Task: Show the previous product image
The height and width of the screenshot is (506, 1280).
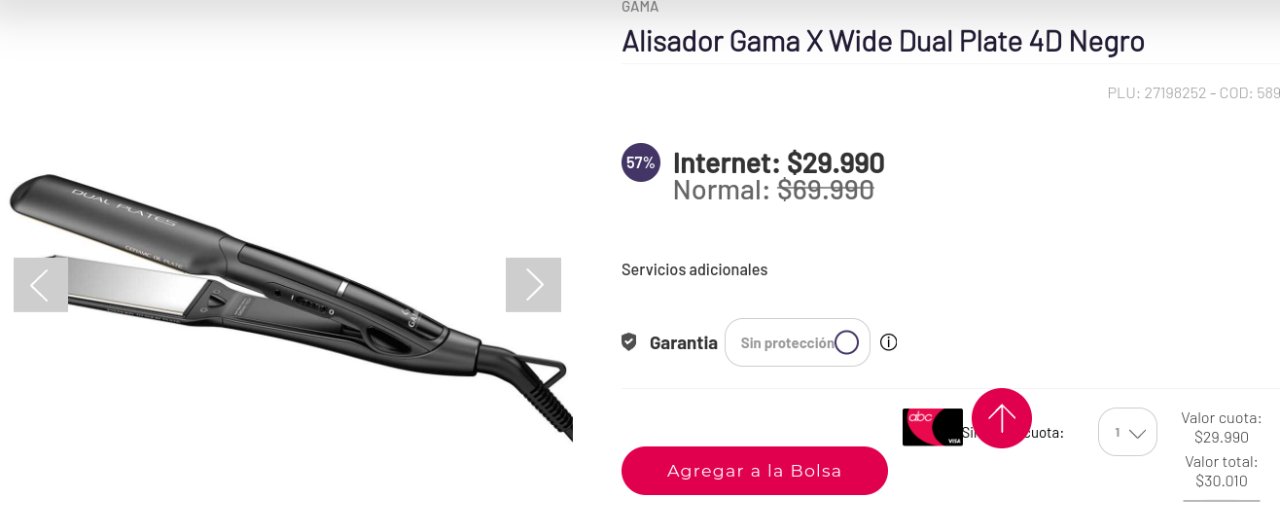Action: click(41, 285)
